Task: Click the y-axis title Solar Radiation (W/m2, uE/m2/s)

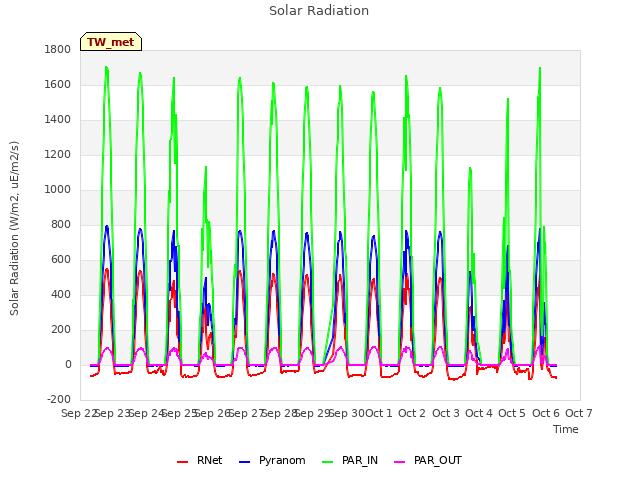Action: click(x=14, y=228)
